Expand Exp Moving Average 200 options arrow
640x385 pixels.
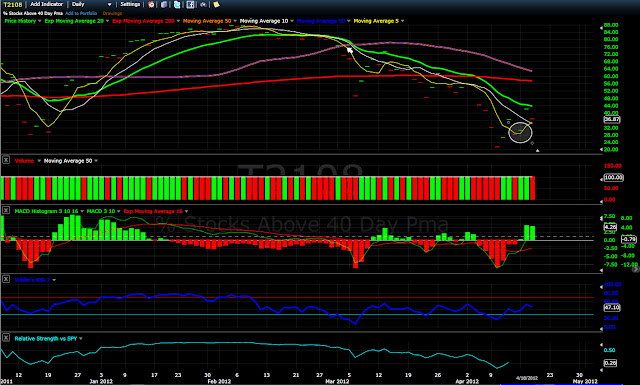[x=178, y=21]
